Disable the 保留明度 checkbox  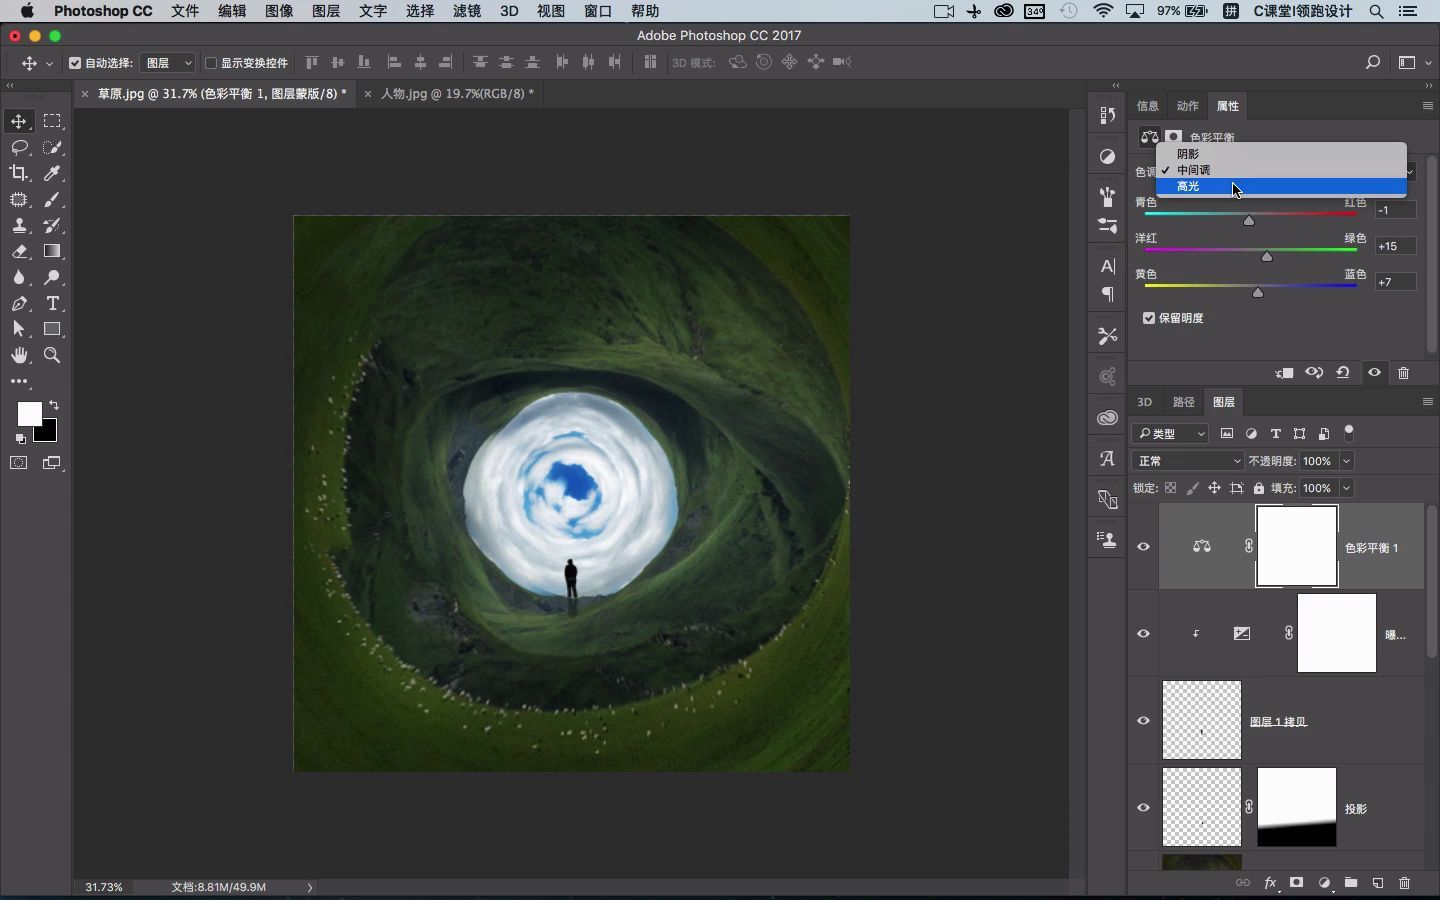(1149, 318)
